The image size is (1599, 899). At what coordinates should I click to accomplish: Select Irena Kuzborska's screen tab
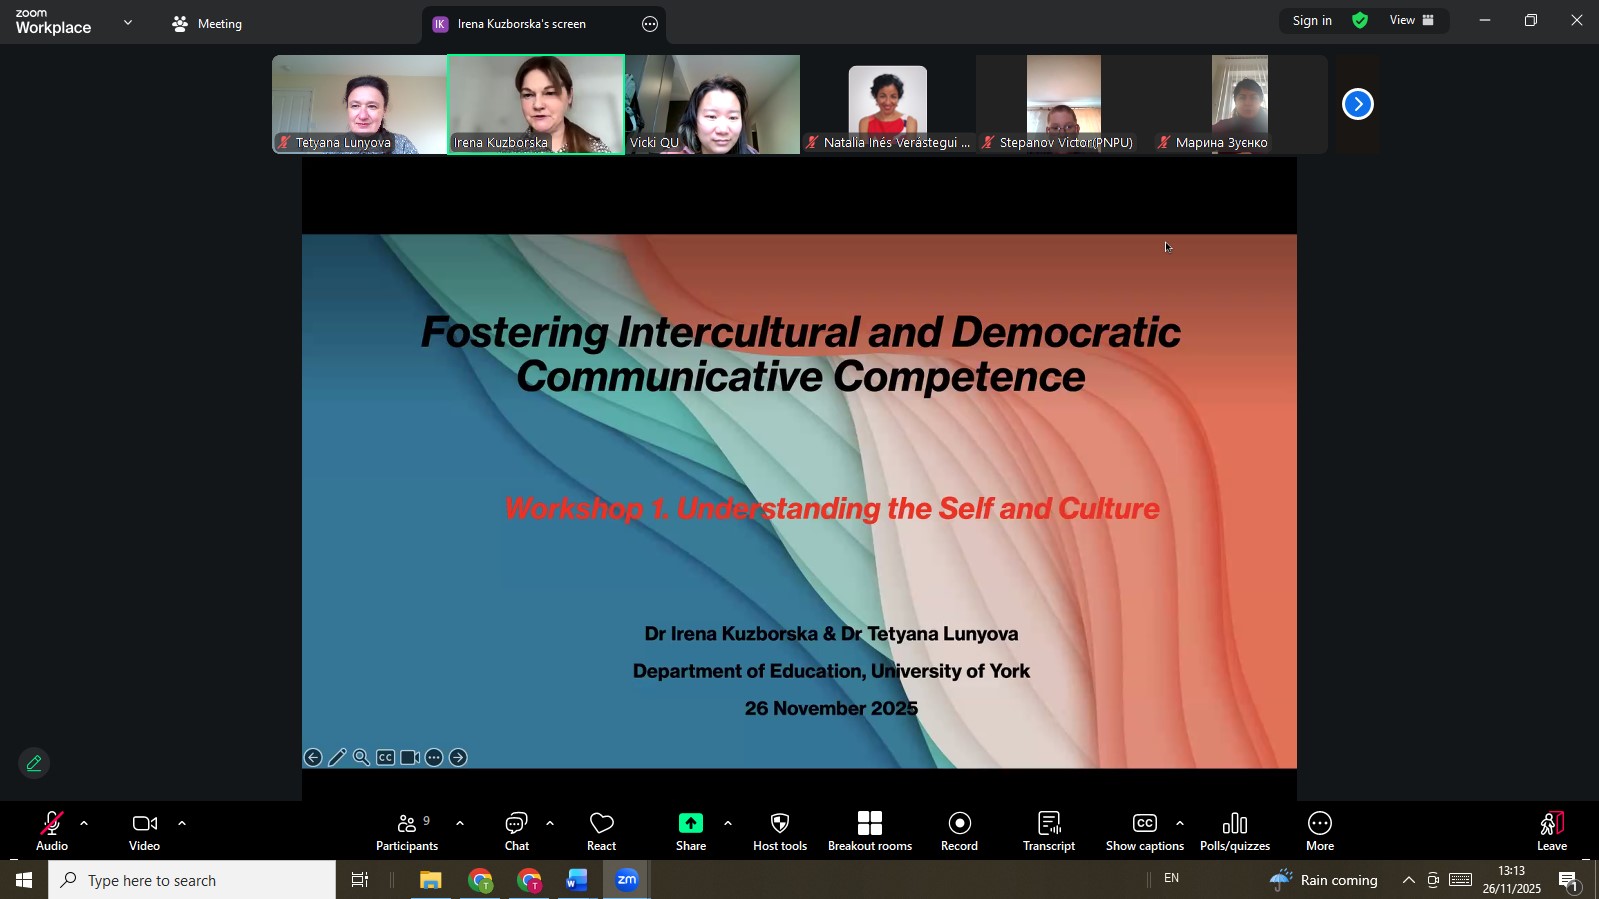(x=521, y=24)
